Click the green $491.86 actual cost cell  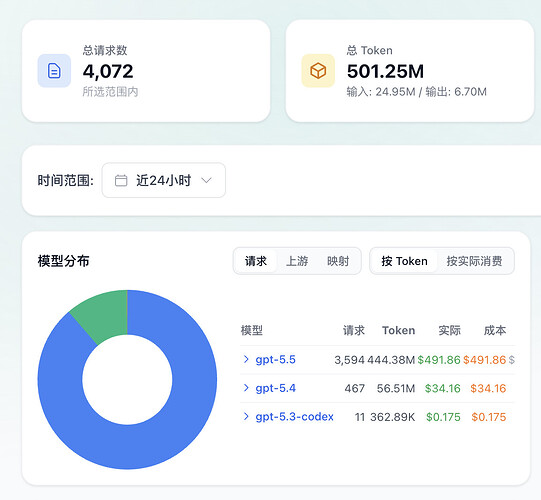439,360
